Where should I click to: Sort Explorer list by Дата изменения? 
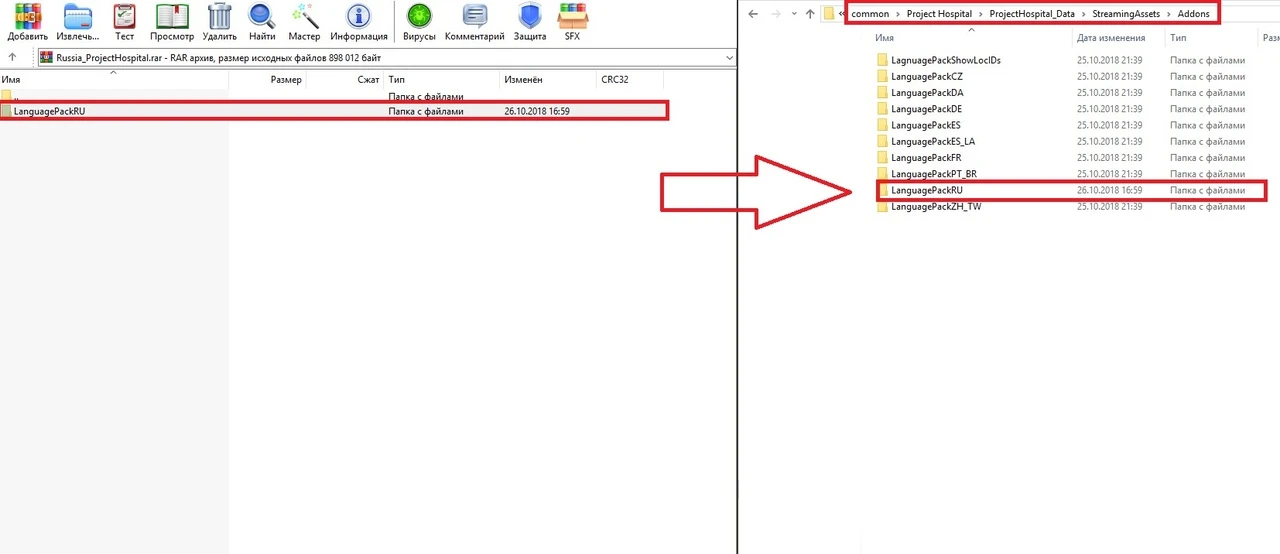click(x=1111, y=38)
